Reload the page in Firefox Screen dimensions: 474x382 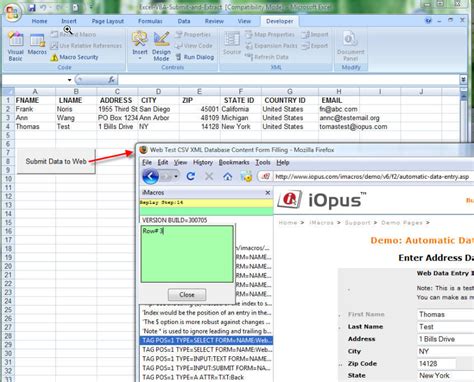[191, 176]
